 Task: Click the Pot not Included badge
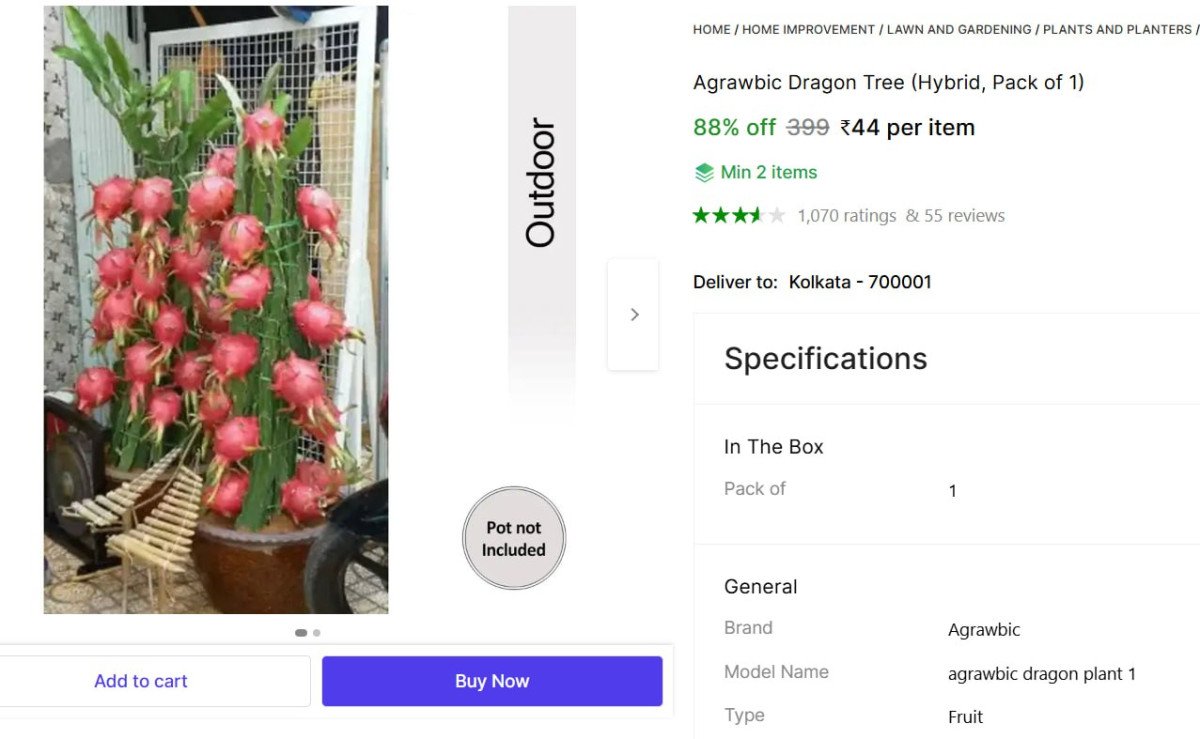point(514,538)
